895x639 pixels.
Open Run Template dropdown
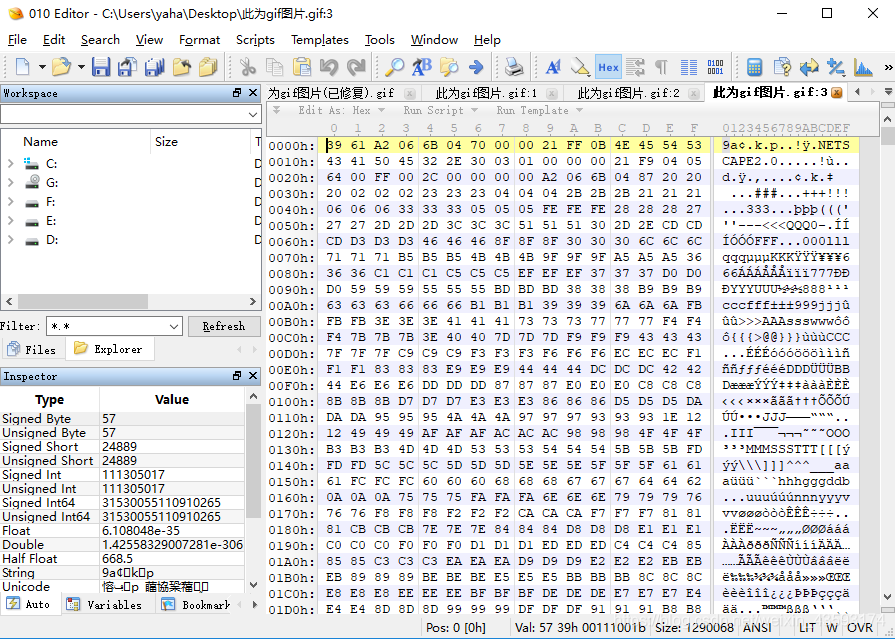539,110
